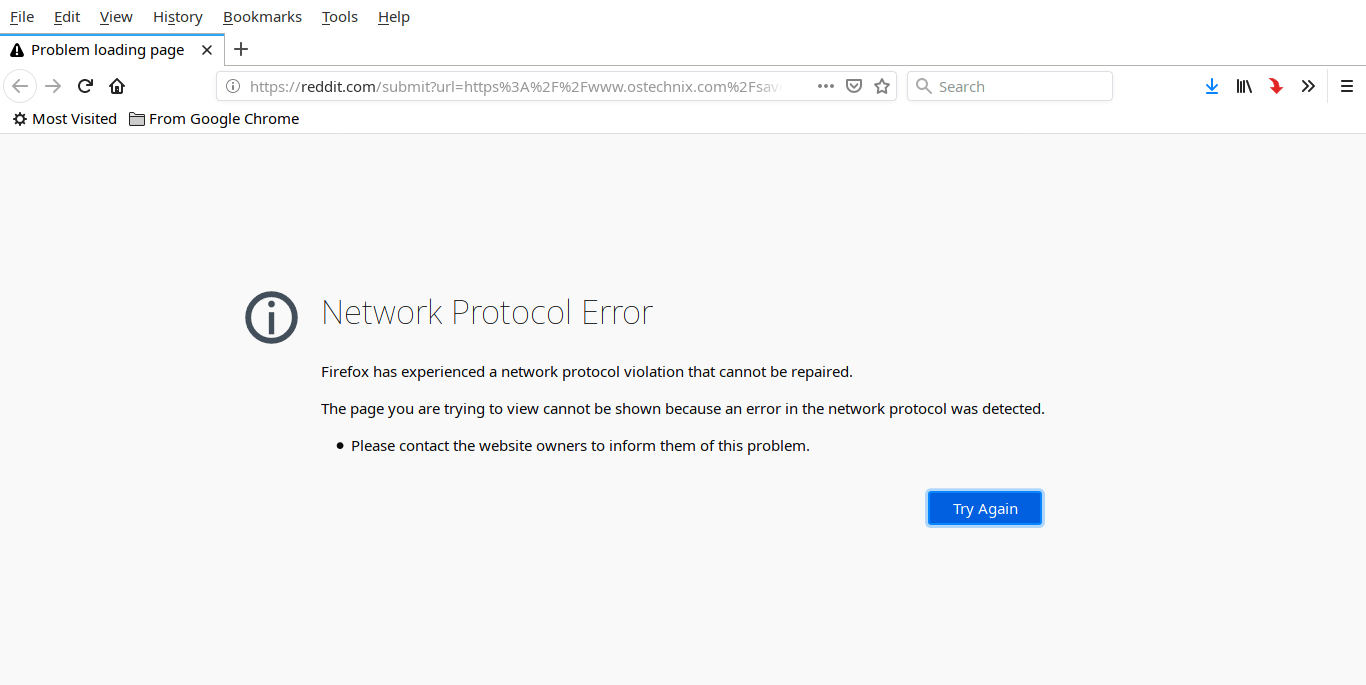This screenshot has width=1366, height=685.
Task: Open the hamburger application menu
Action: 1347,86
